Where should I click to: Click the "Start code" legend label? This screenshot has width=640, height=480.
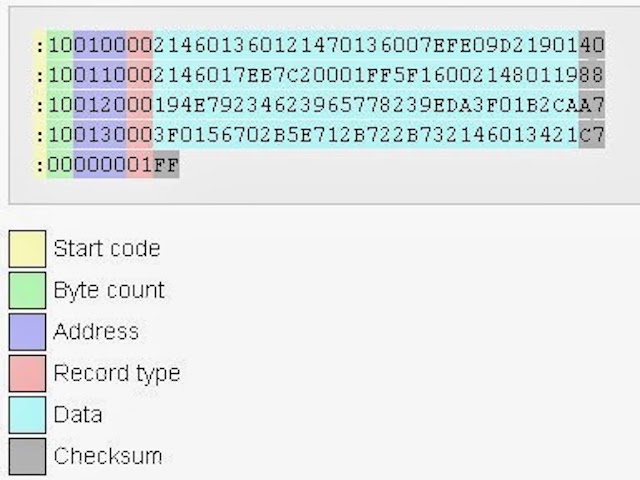click(106, 249)
